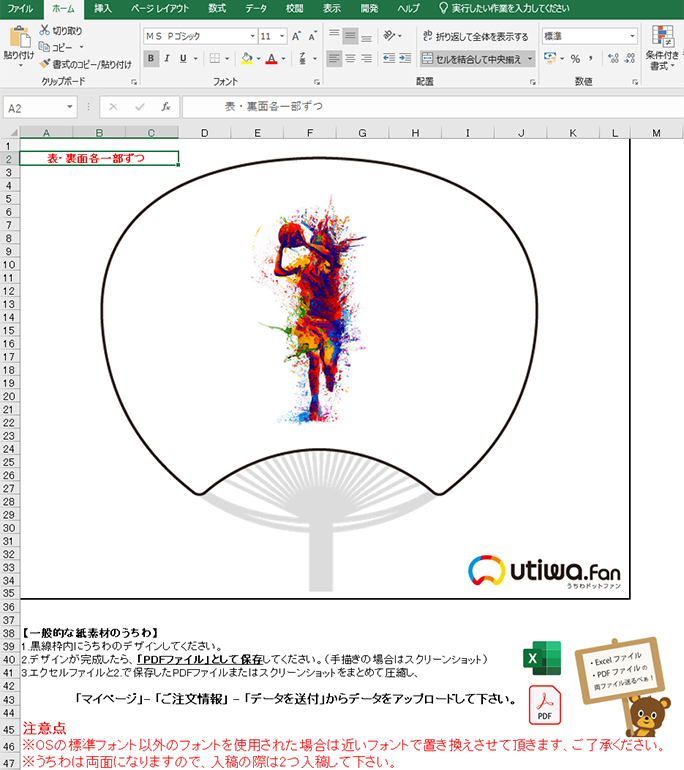
Task: Click the Cut scissors icon
Action: click(44, 31)
